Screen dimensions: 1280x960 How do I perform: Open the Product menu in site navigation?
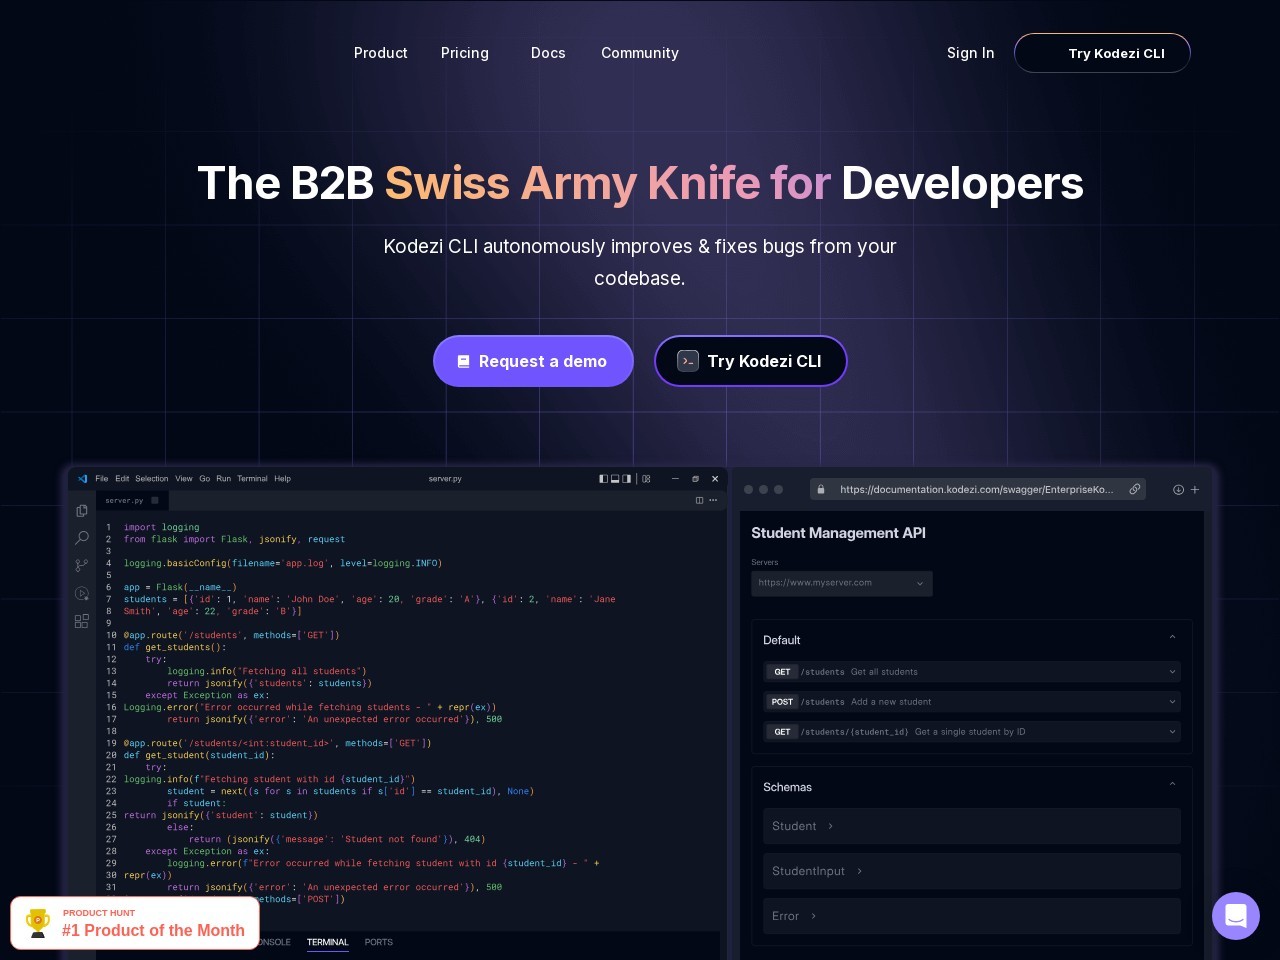click(x=380, y=53)
